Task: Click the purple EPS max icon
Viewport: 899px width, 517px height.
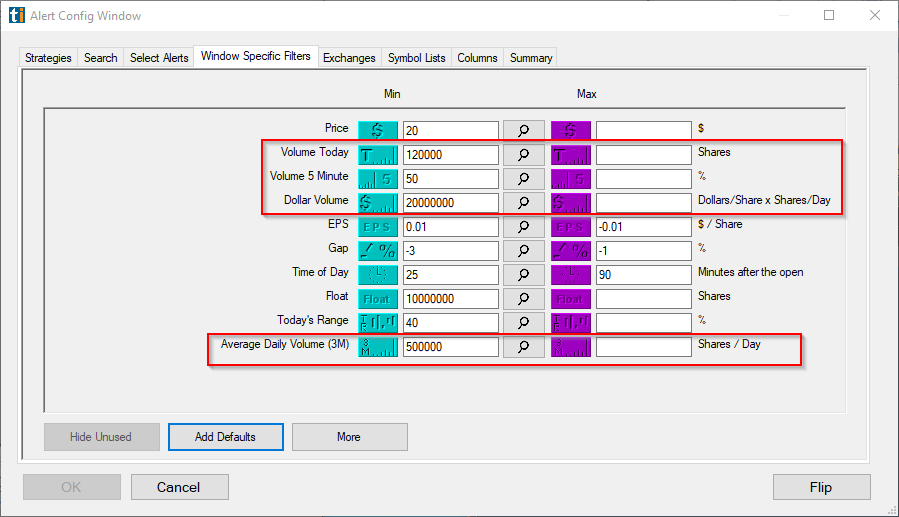Action: click(570, 227)
